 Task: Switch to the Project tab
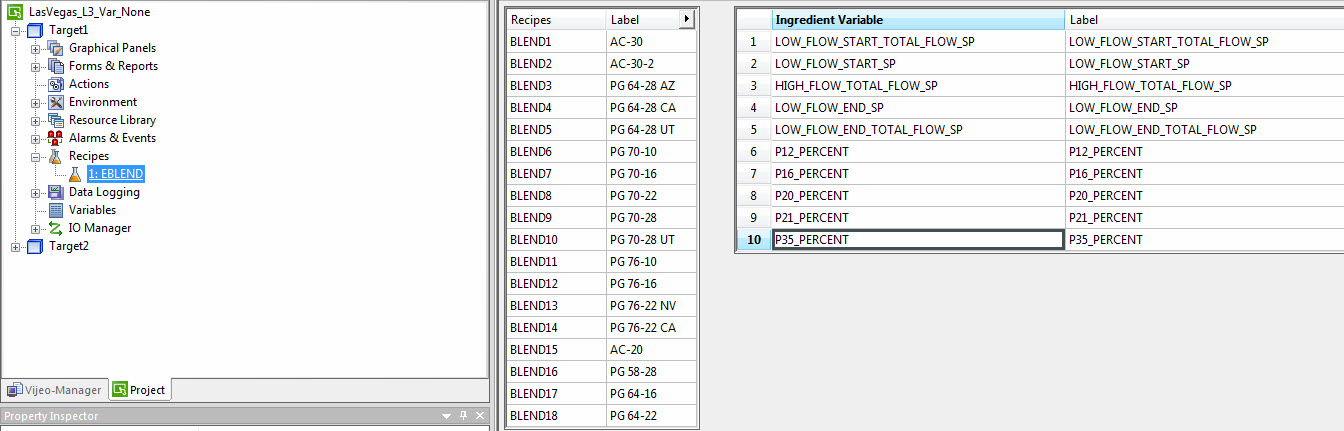139,390
